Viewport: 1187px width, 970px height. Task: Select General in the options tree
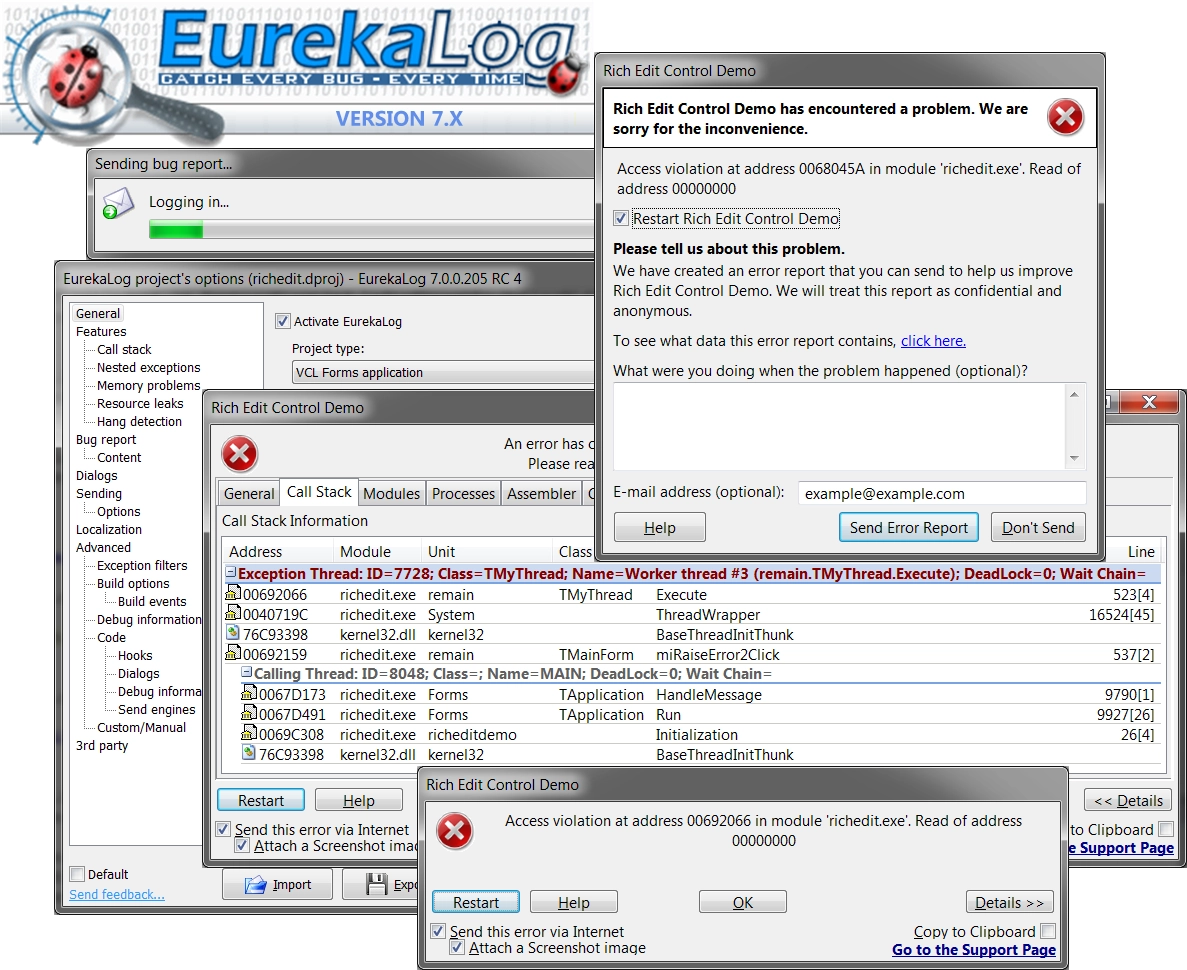pyautogui.click(x=98, y=313)
